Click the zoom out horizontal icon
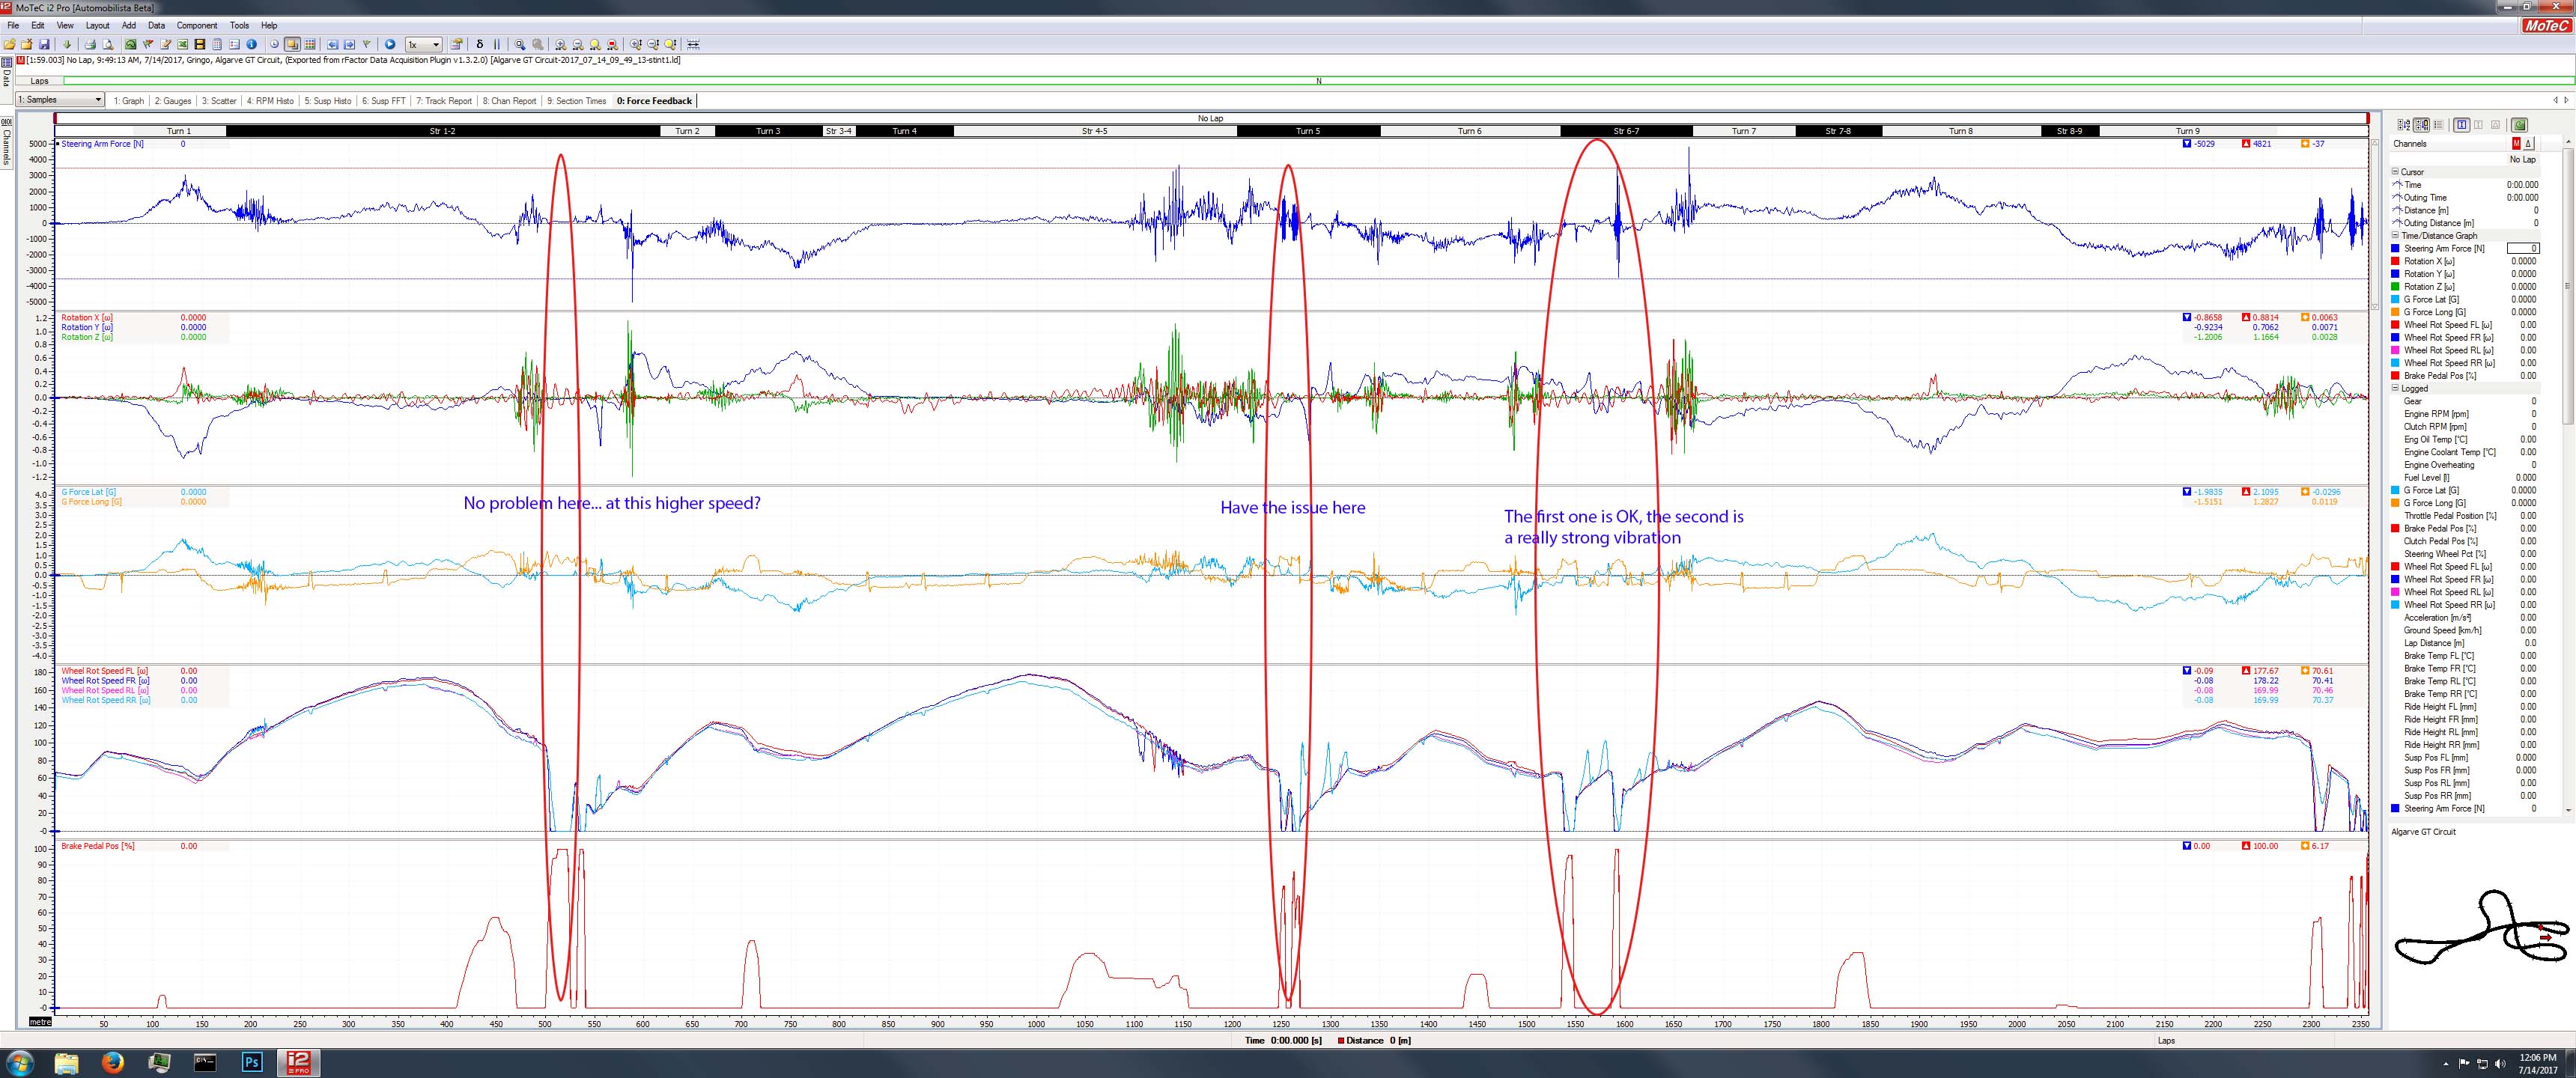The width and height of the screenshot is (2576, 1078). pyautogui.click(x=578, y=44)
